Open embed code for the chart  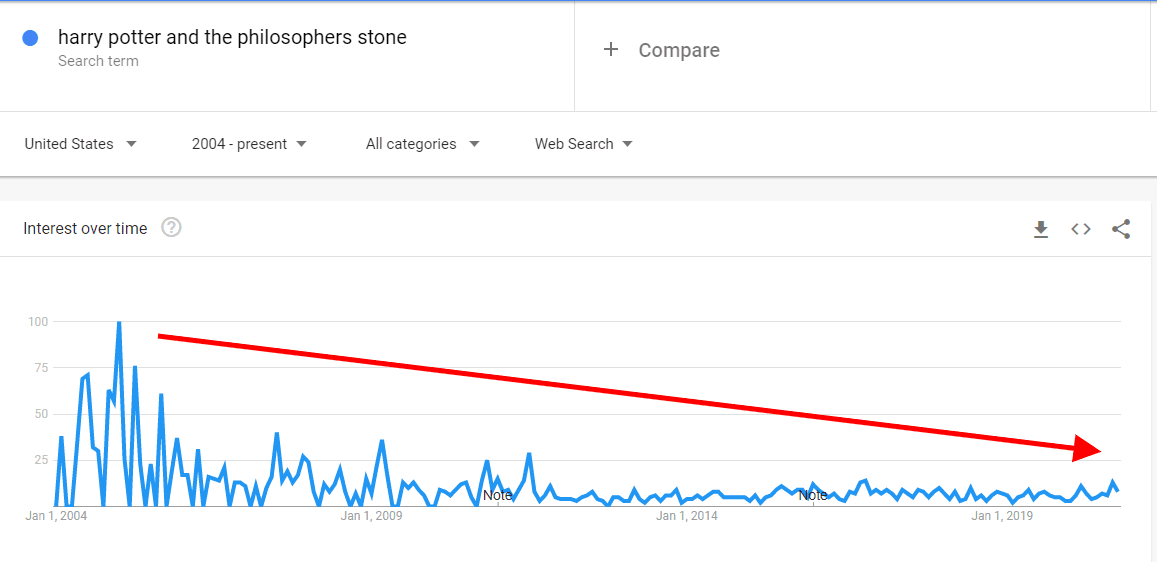[x=1081, y=229]
